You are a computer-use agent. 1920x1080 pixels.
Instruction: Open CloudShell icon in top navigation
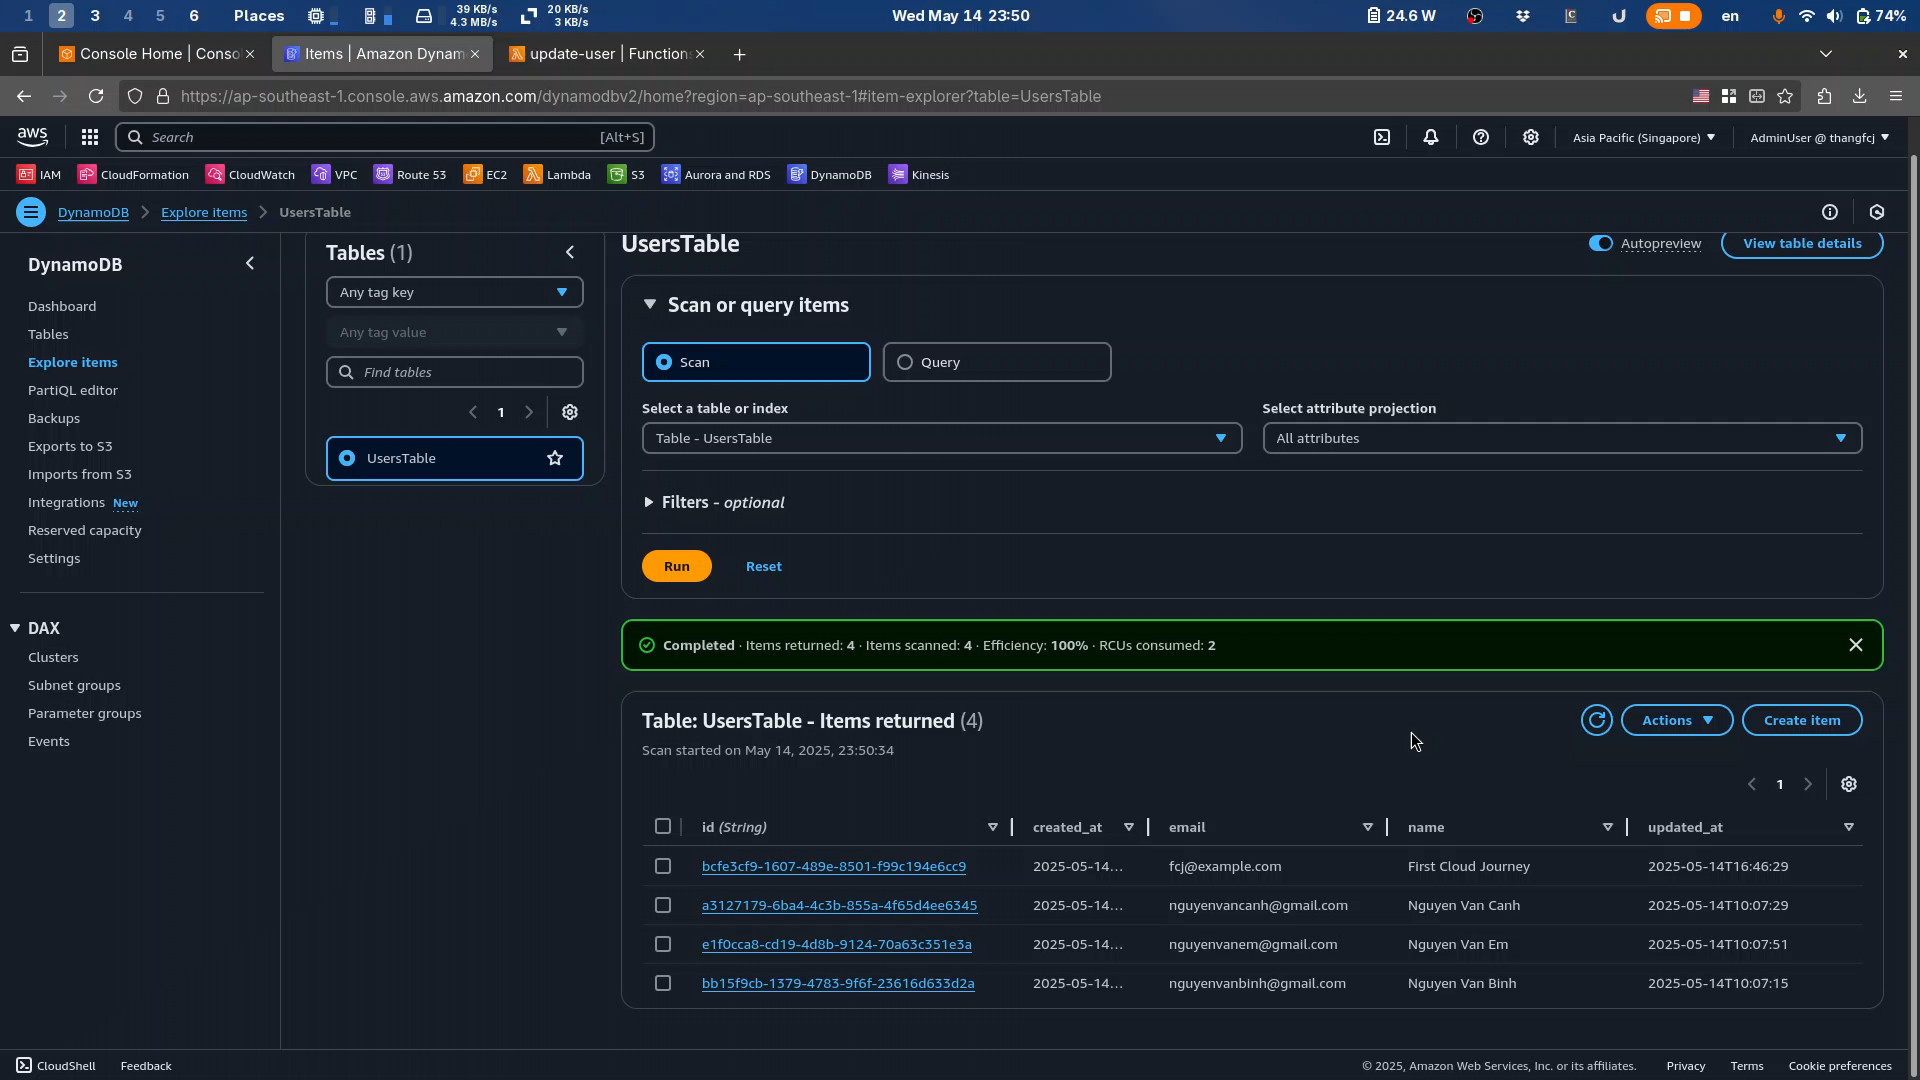(x=1382, y=137)
